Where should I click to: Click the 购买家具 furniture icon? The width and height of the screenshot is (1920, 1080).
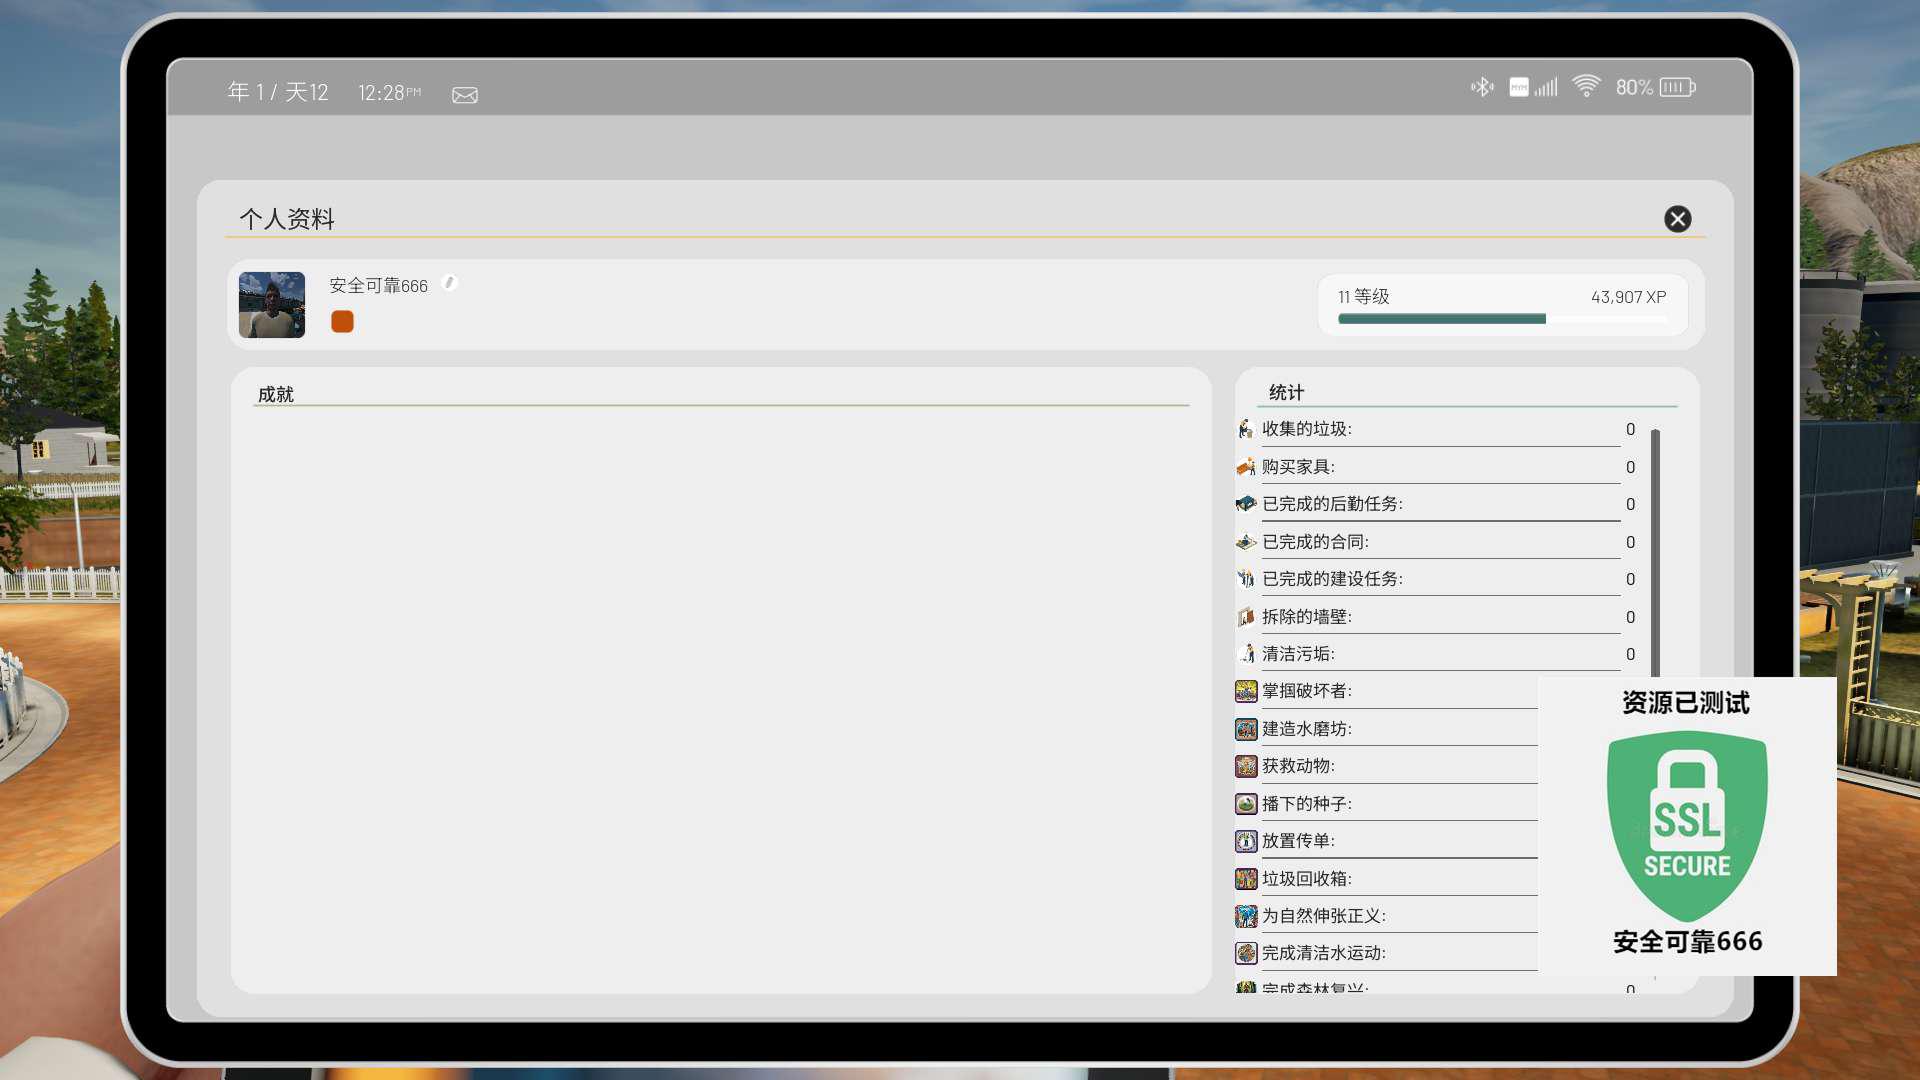[1246, 467]
